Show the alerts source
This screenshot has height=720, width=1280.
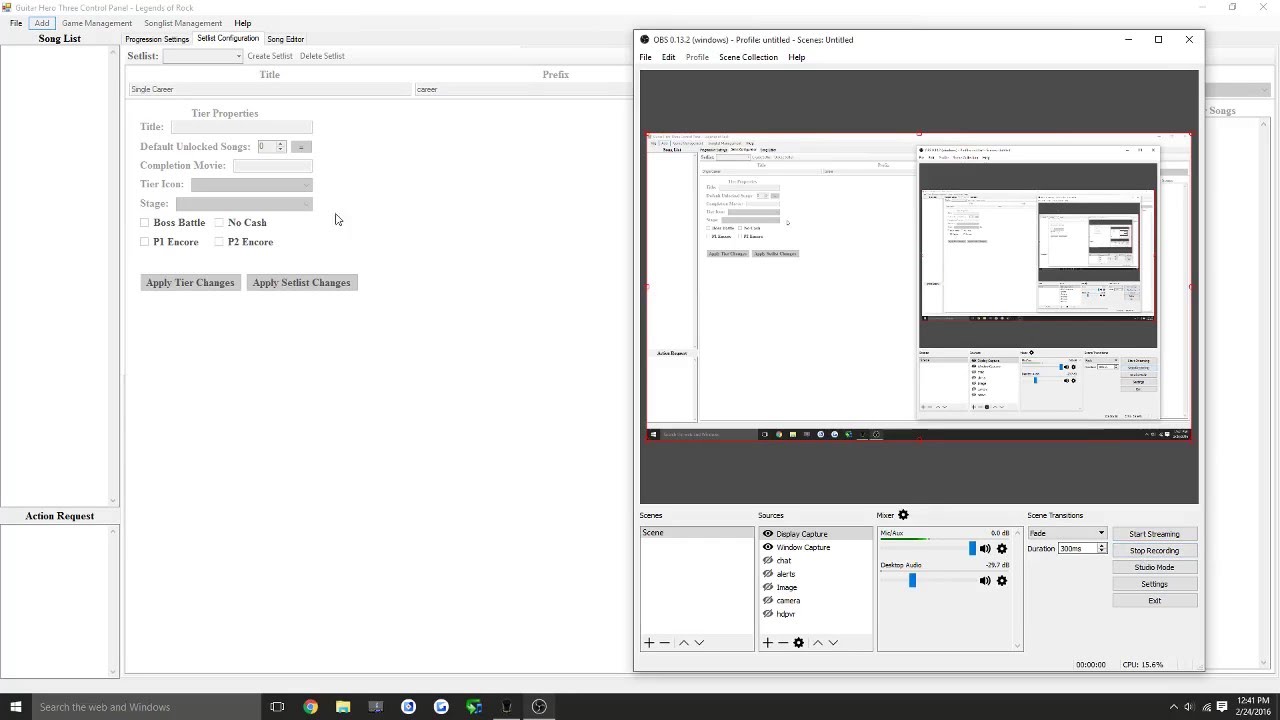[x=768, y=574]
